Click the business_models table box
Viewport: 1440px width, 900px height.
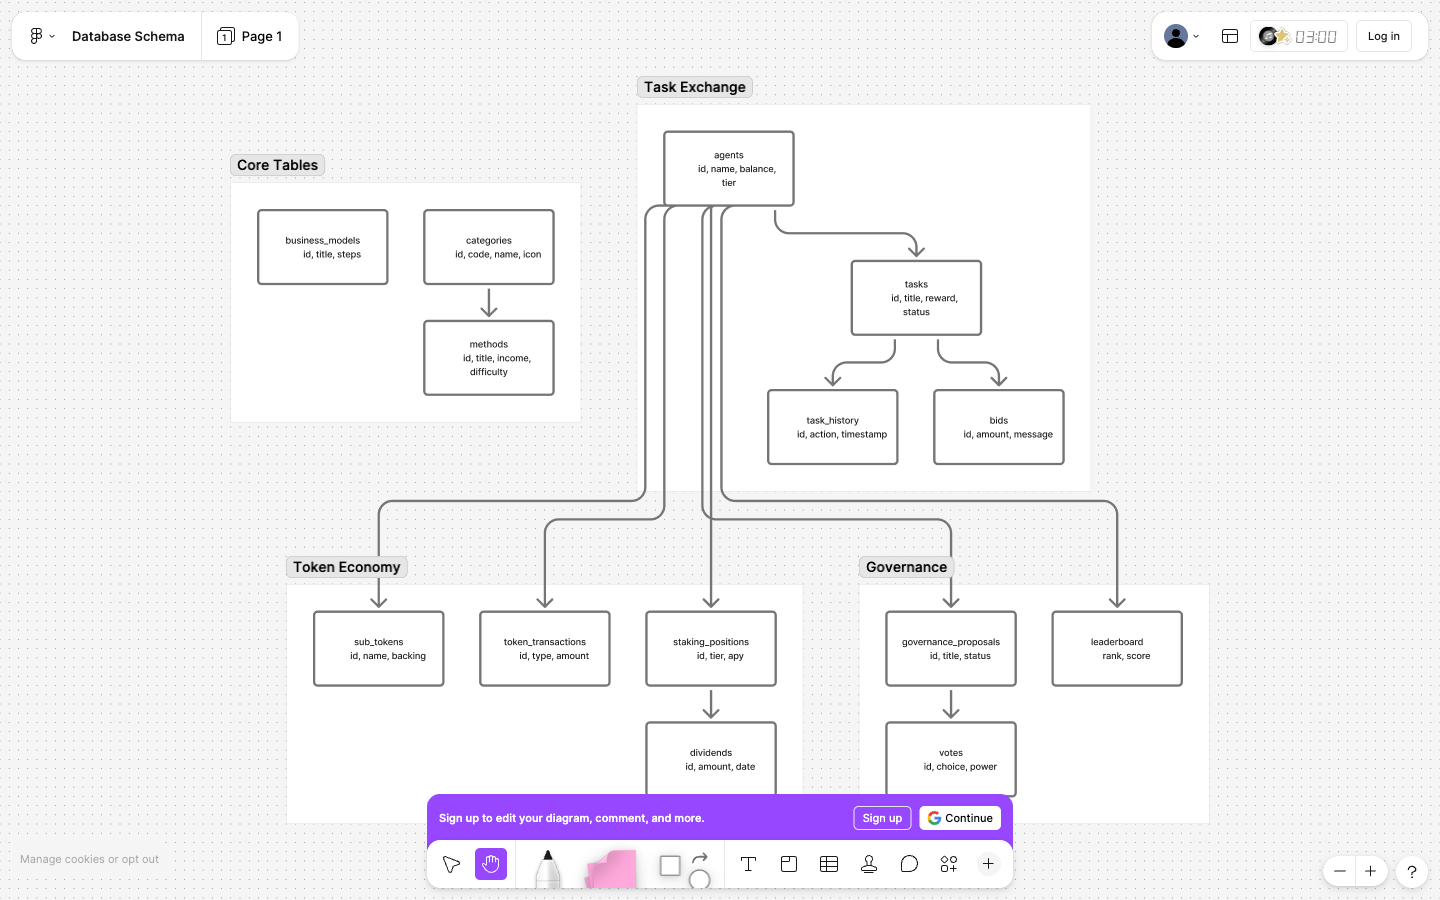coord(323,247)
